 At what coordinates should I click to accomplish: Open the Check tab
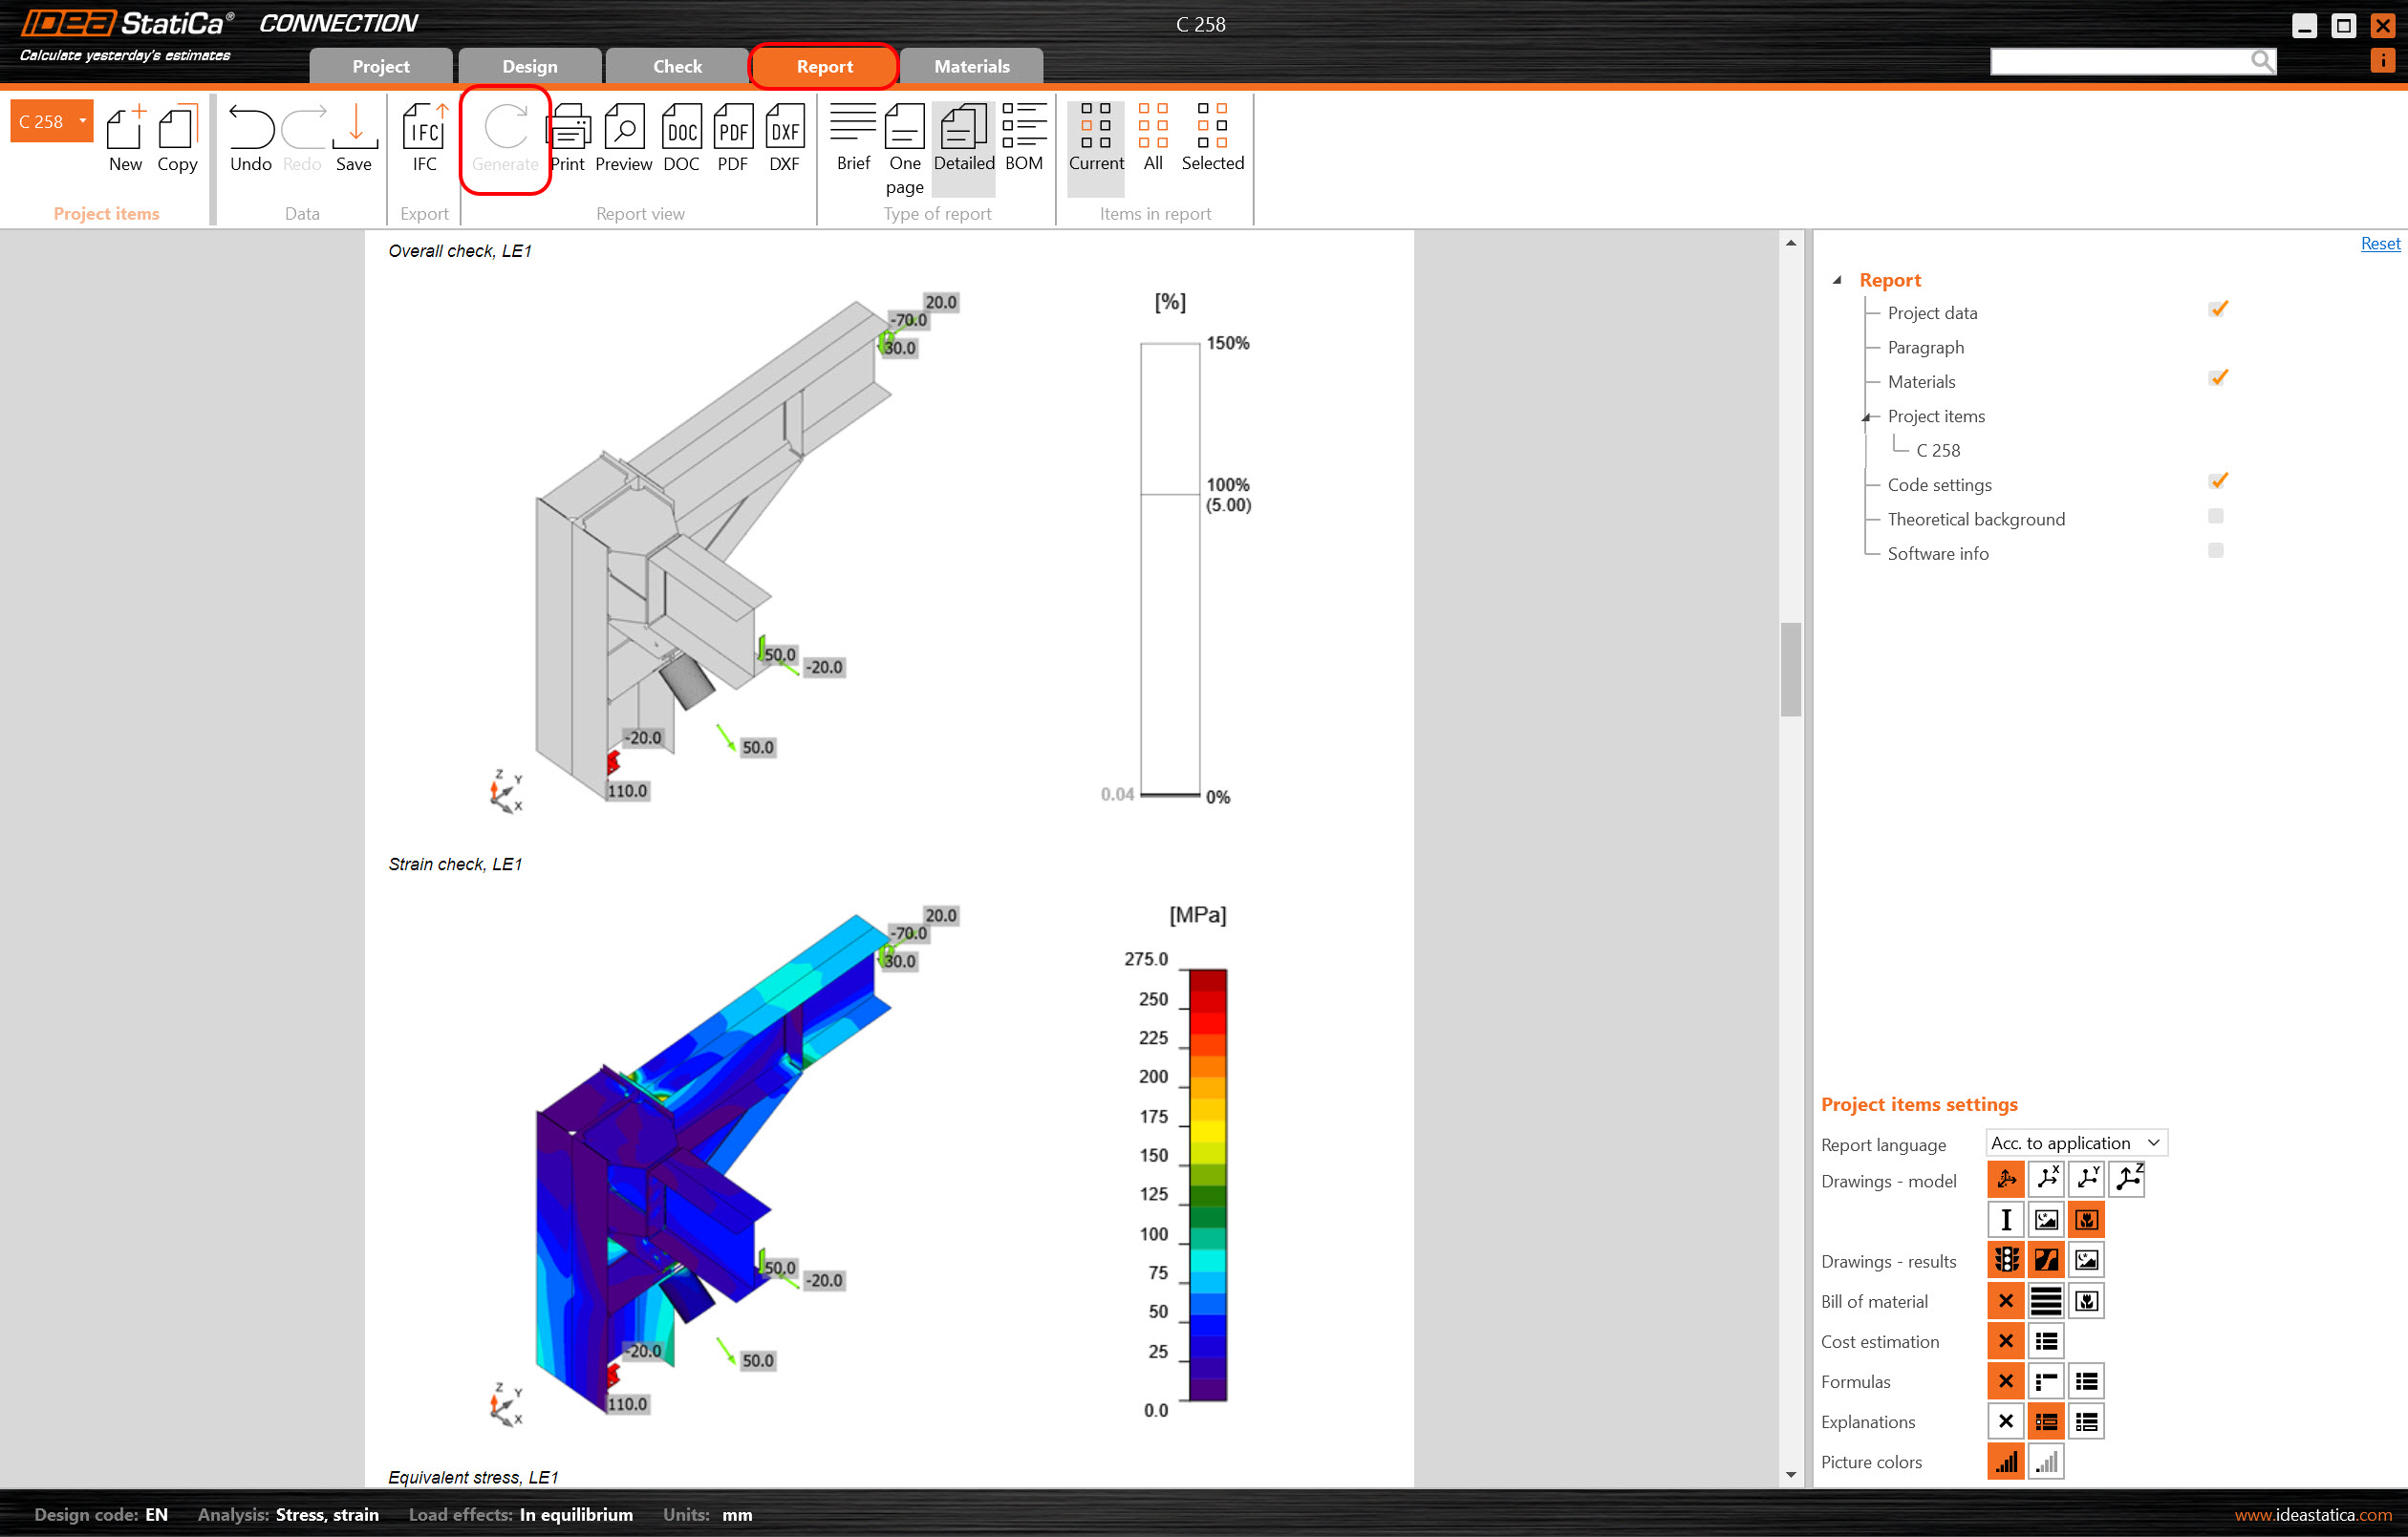[677, 67]
